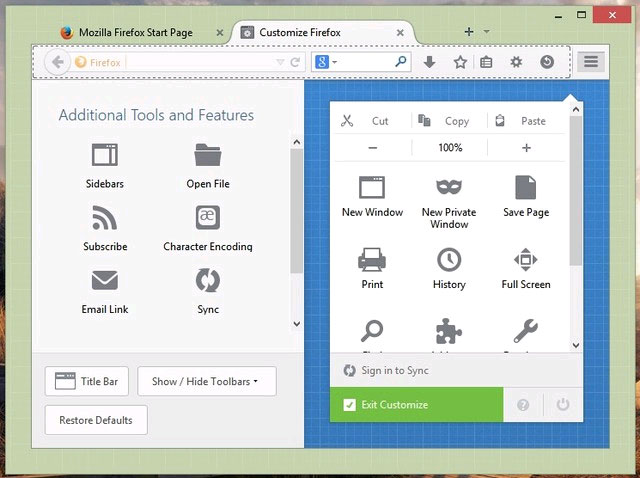Click the zoom in plus button
Viewport: 640px width, 478px height.
(x=527, y=147)
